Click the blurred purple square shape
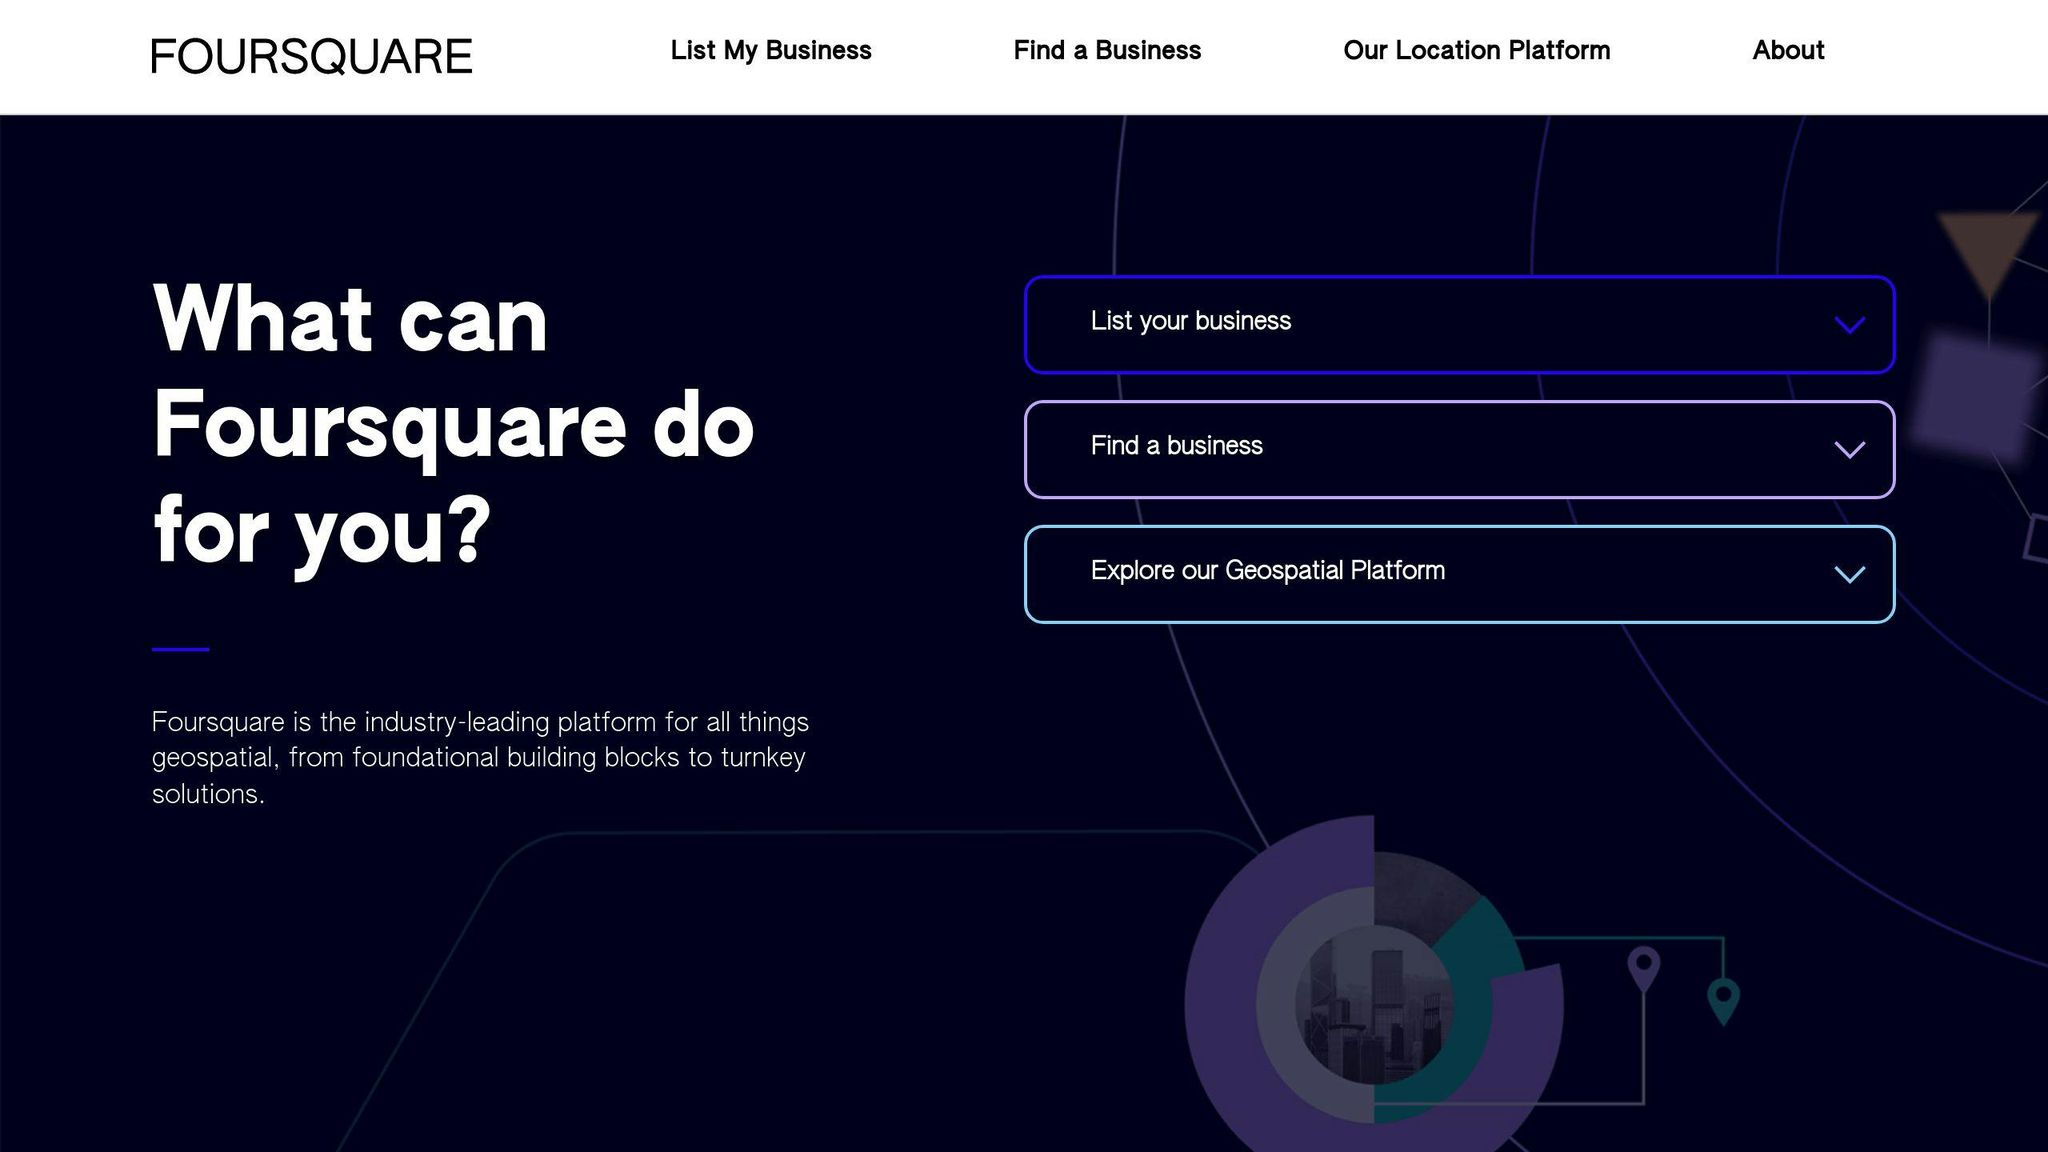This screenshot has height=1152, width=2048. tap(1973, 399)
